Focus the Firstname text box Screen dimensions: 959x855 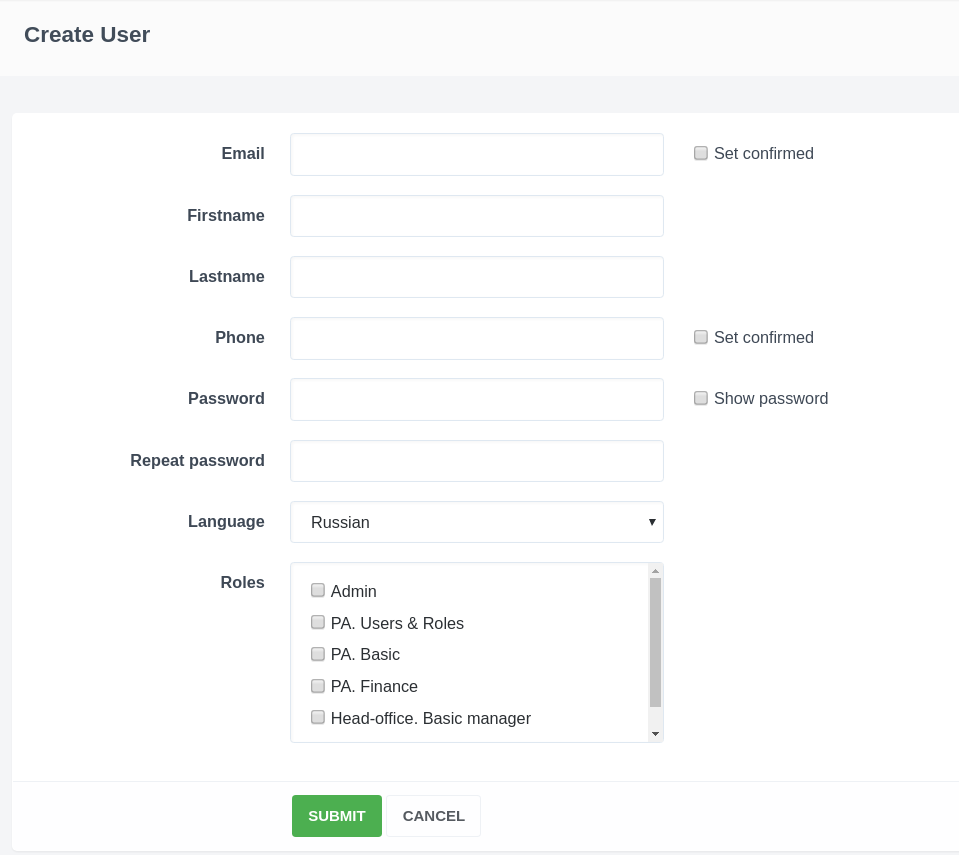(x=476, y=216)
